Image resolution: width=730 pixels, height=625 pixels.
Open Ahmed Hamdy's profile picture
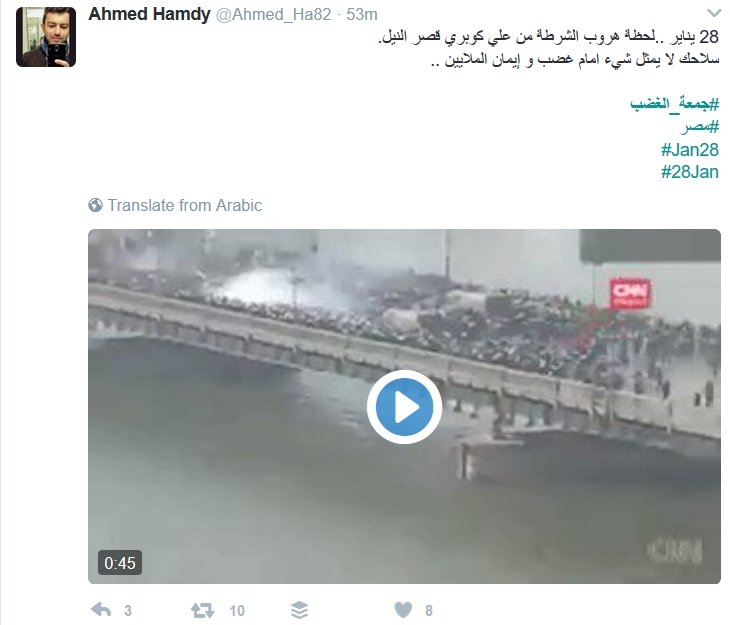[46, 37]
